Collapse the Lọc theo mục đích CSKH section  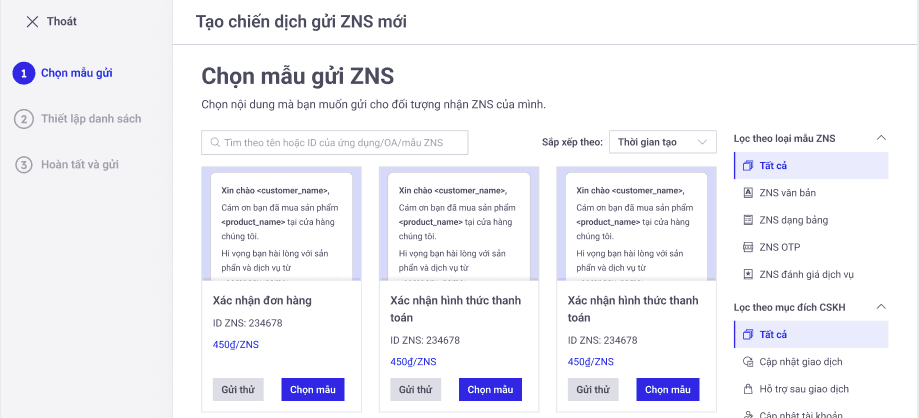point(881,307)
